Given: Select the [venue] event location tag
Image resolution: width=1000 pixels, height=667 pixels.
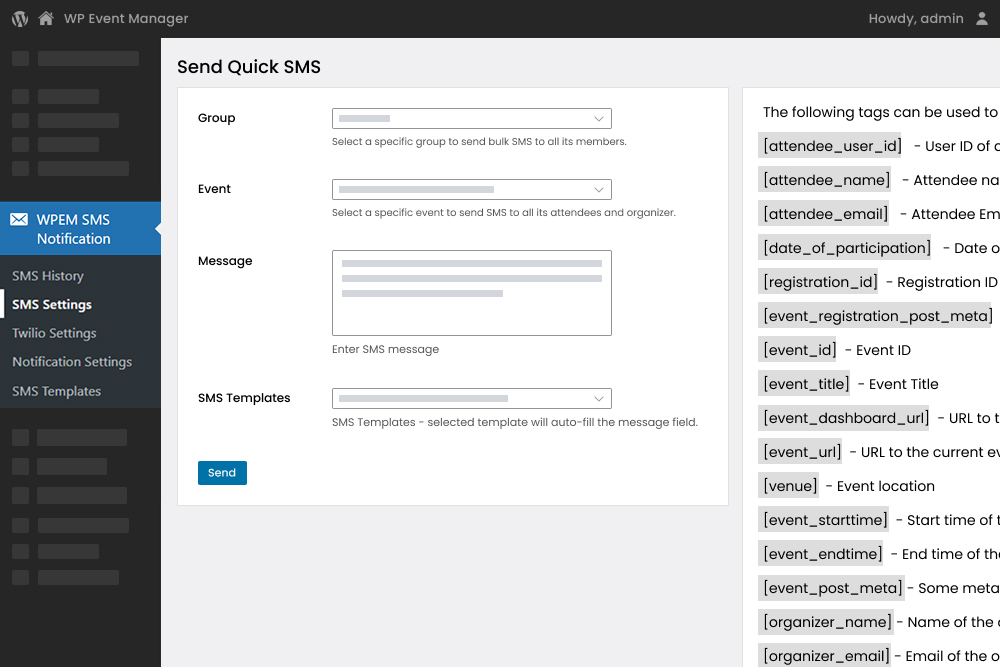Looking at the screenshot, I should (789, 485).
